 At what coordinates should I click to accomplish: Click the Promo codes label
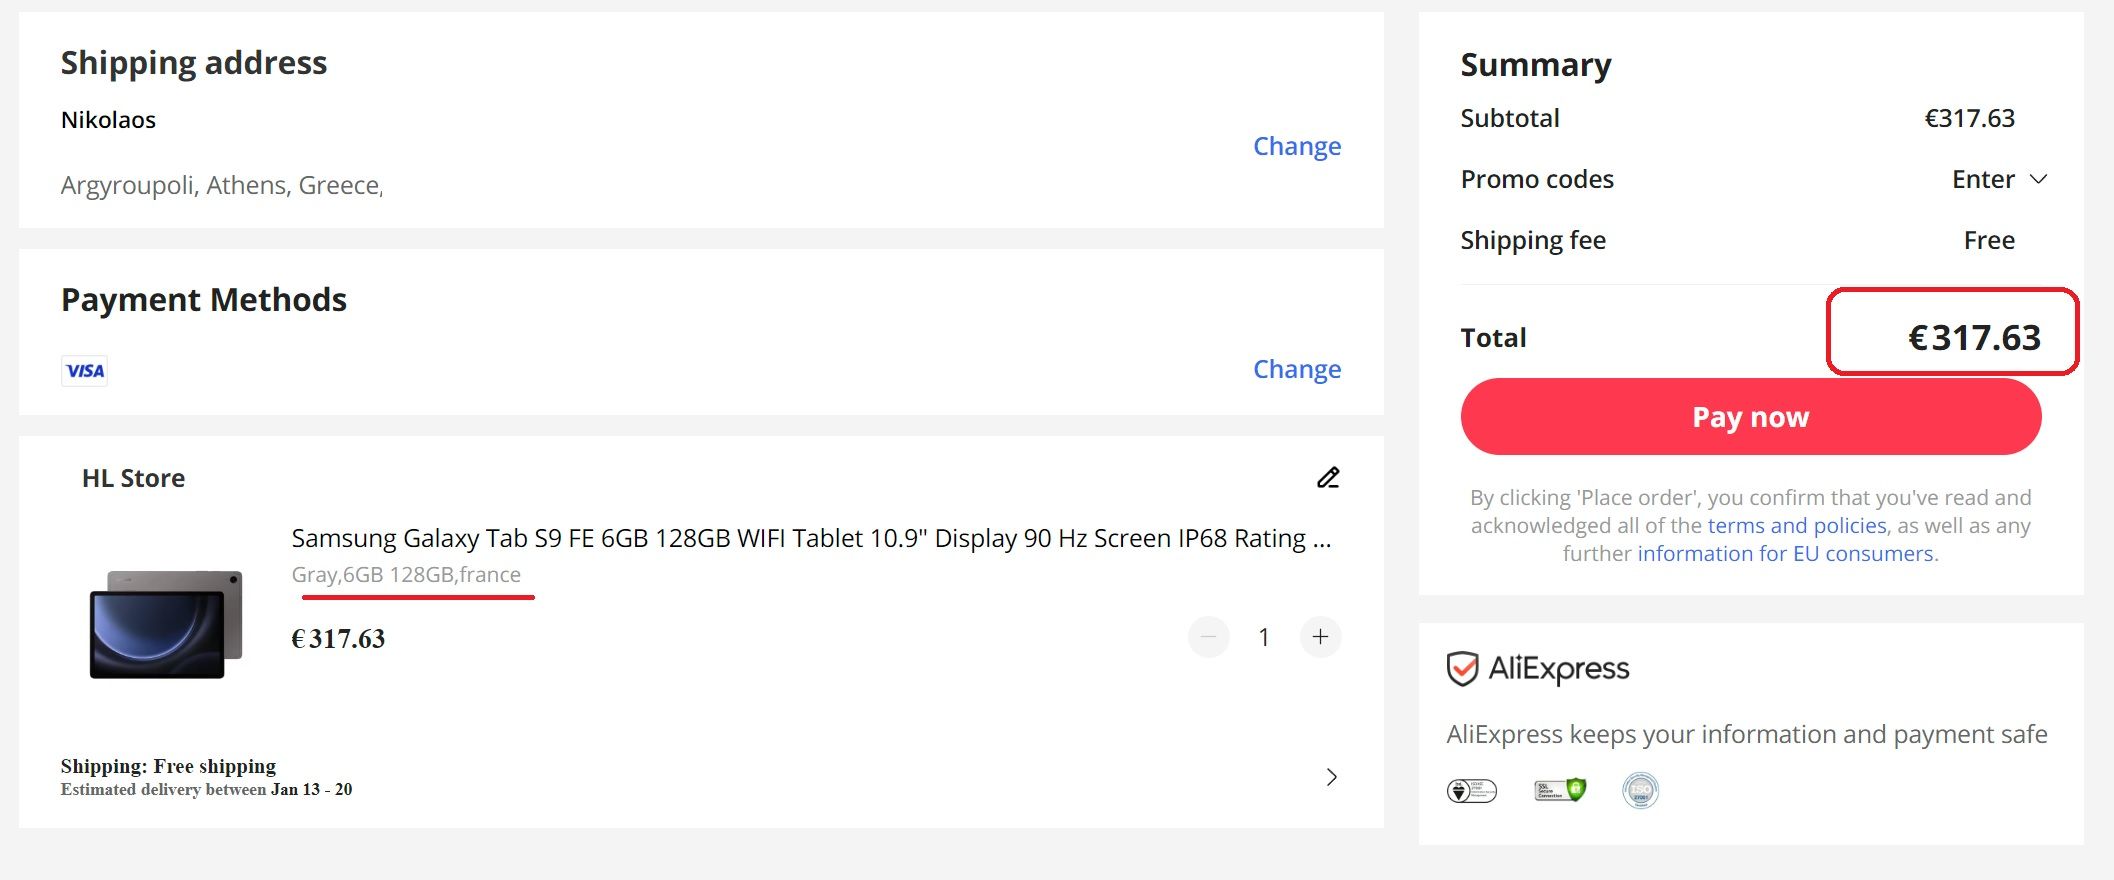(1537, 179)
